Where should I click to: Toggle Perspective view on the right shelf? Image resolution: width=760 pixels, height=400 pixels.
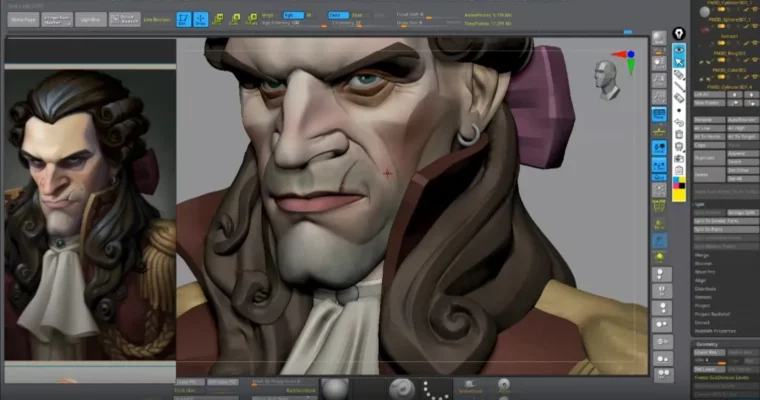659,114
